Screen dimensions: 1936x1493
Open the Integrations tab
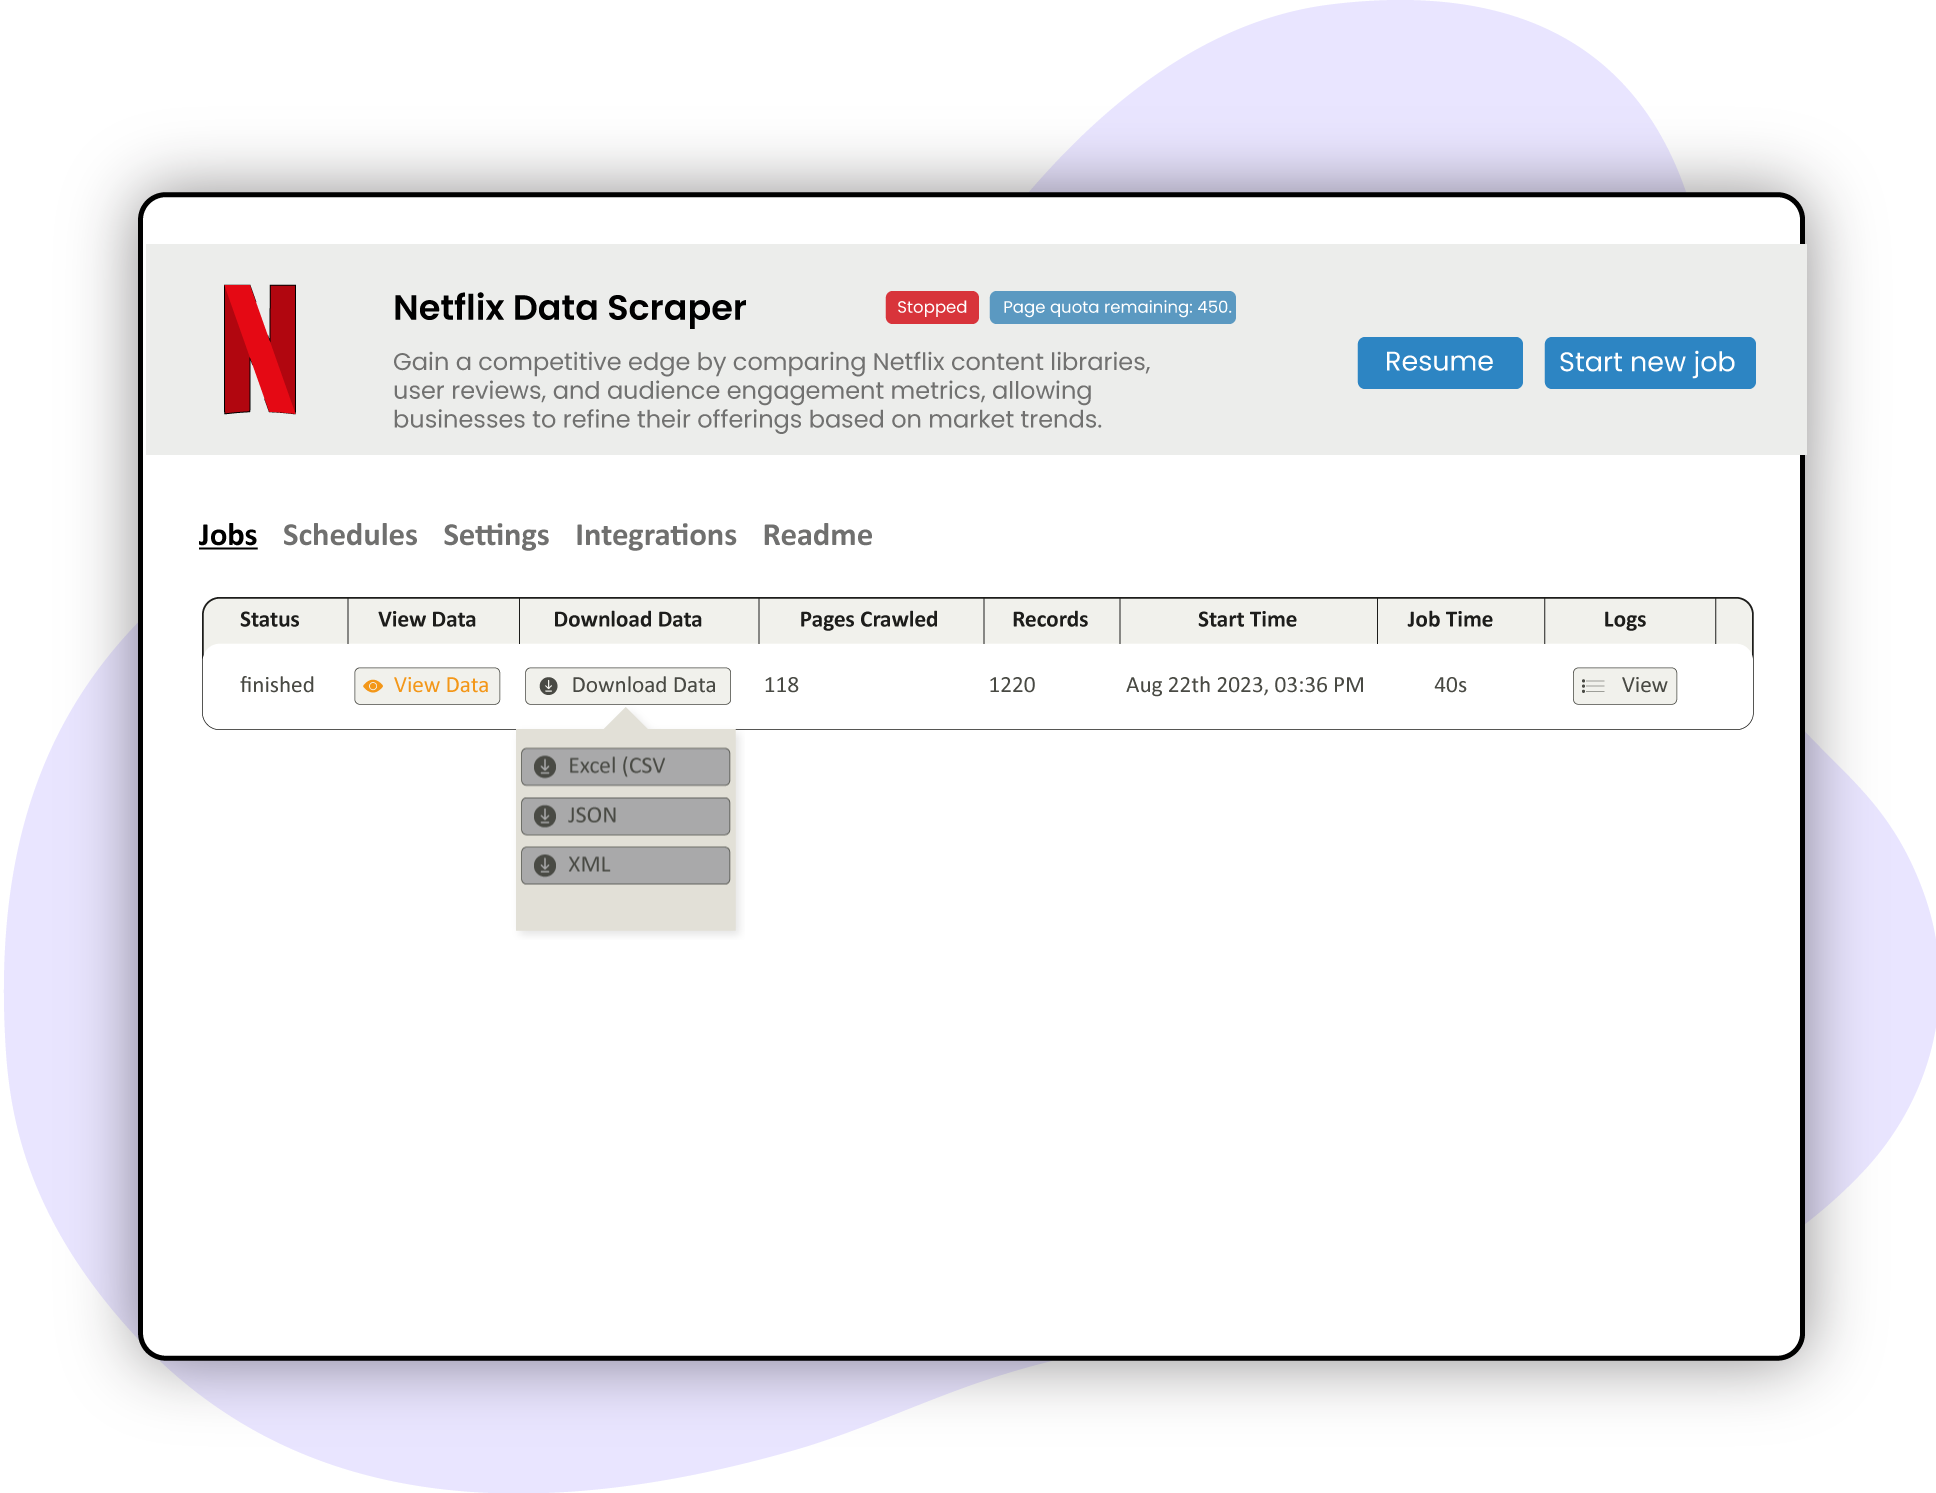655,533
